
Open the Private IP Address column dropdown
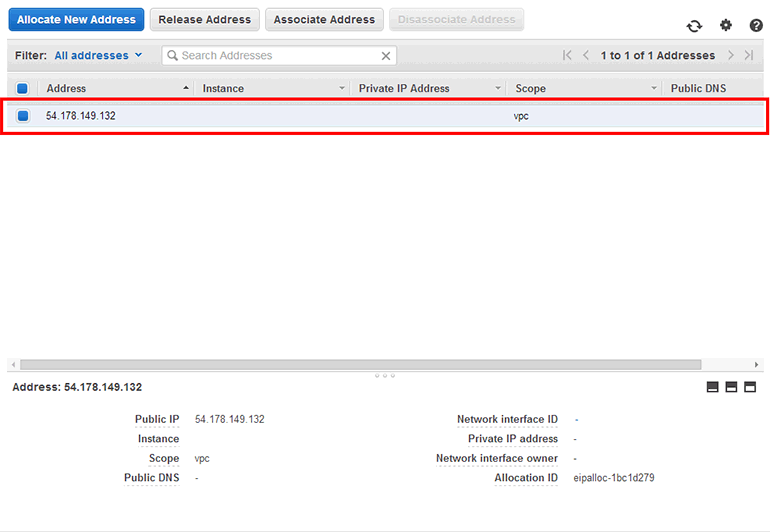click(498, 89)
